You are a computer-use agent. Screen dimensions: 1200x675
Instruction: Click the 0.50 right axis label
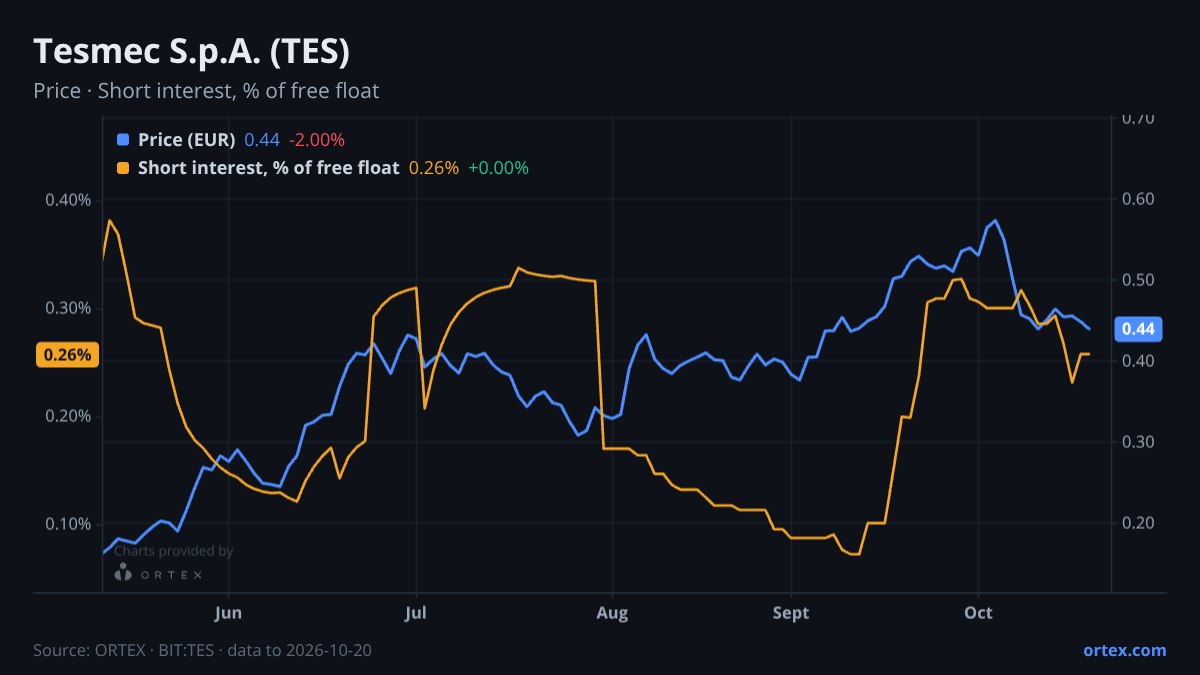click(x=1138, y=280)
